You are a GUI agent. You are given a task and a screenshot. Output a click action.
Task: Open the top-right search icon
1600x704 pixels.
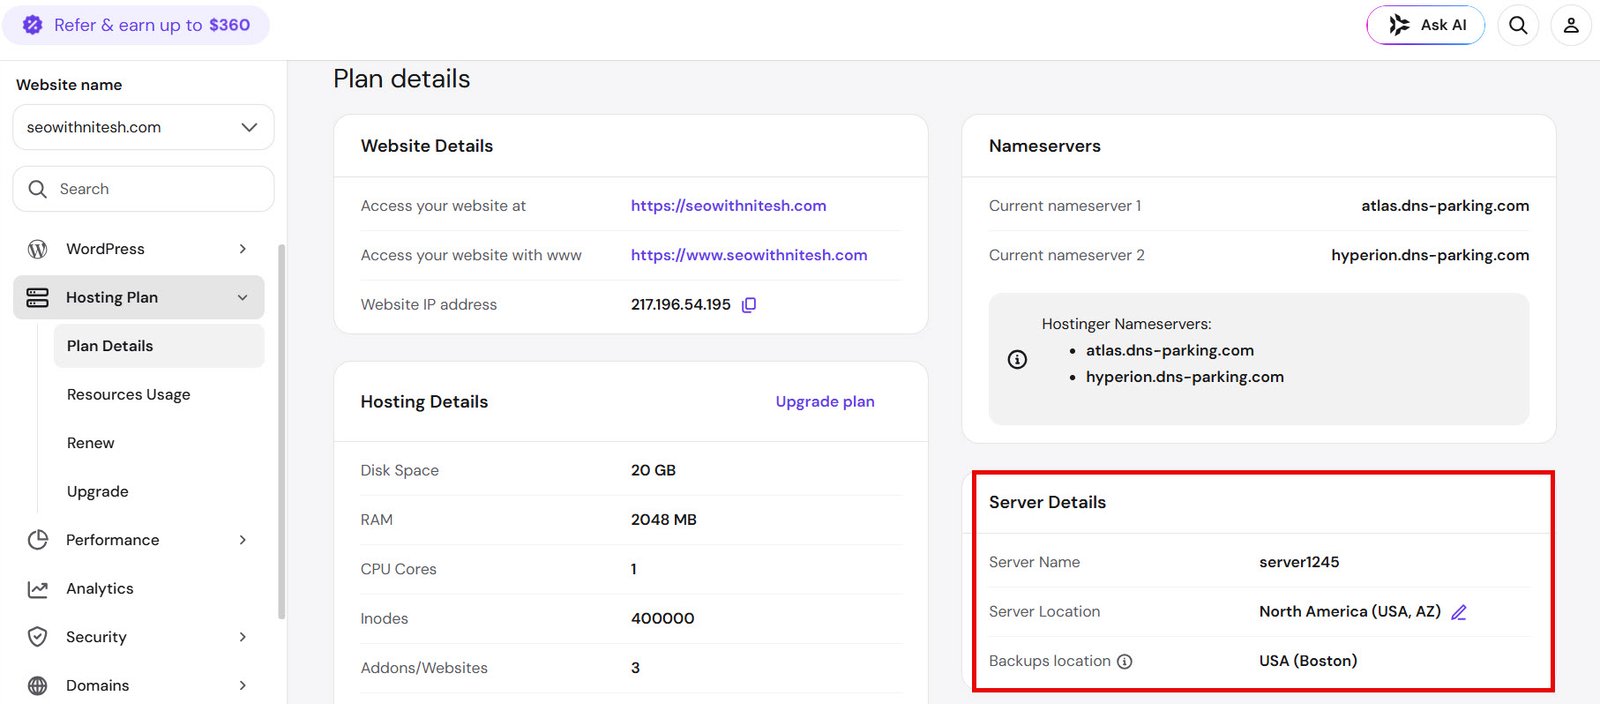tap(1518, 25)
